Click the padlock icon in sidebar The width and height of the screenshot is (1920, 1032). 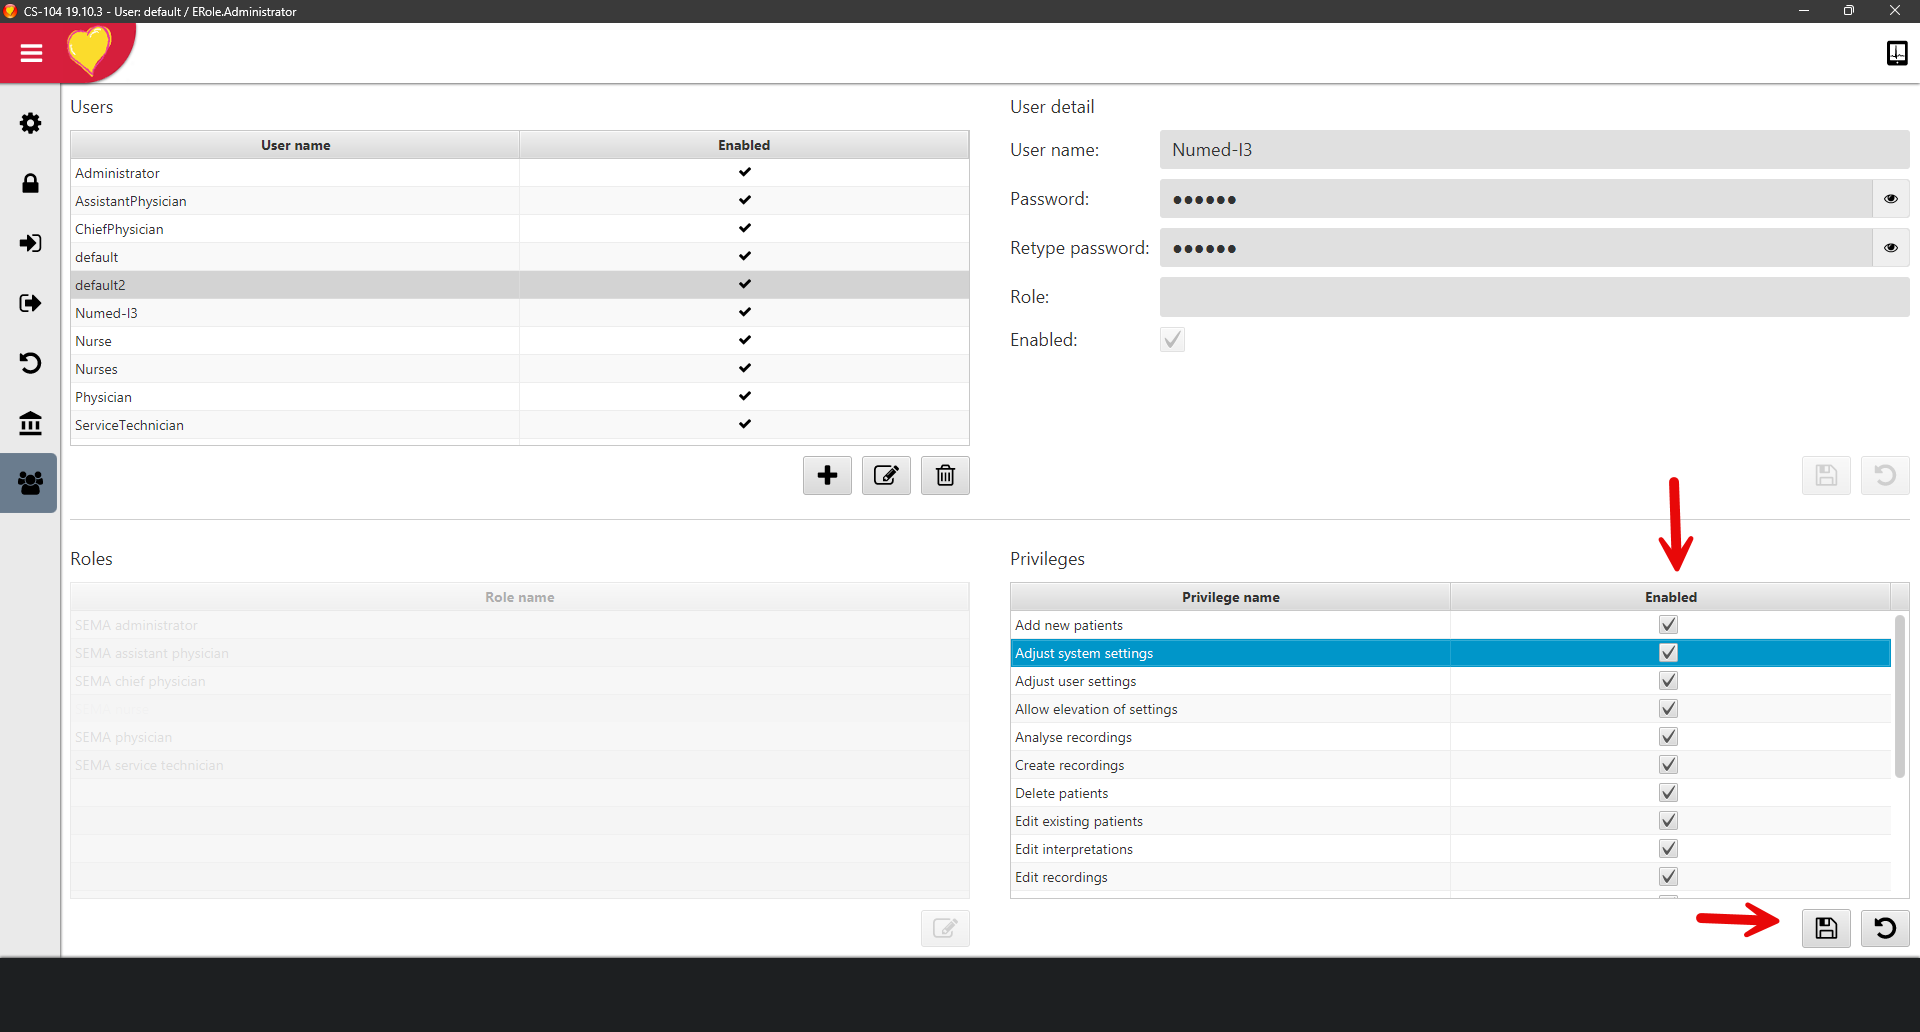pyautogui.click(x=31, y=183)
